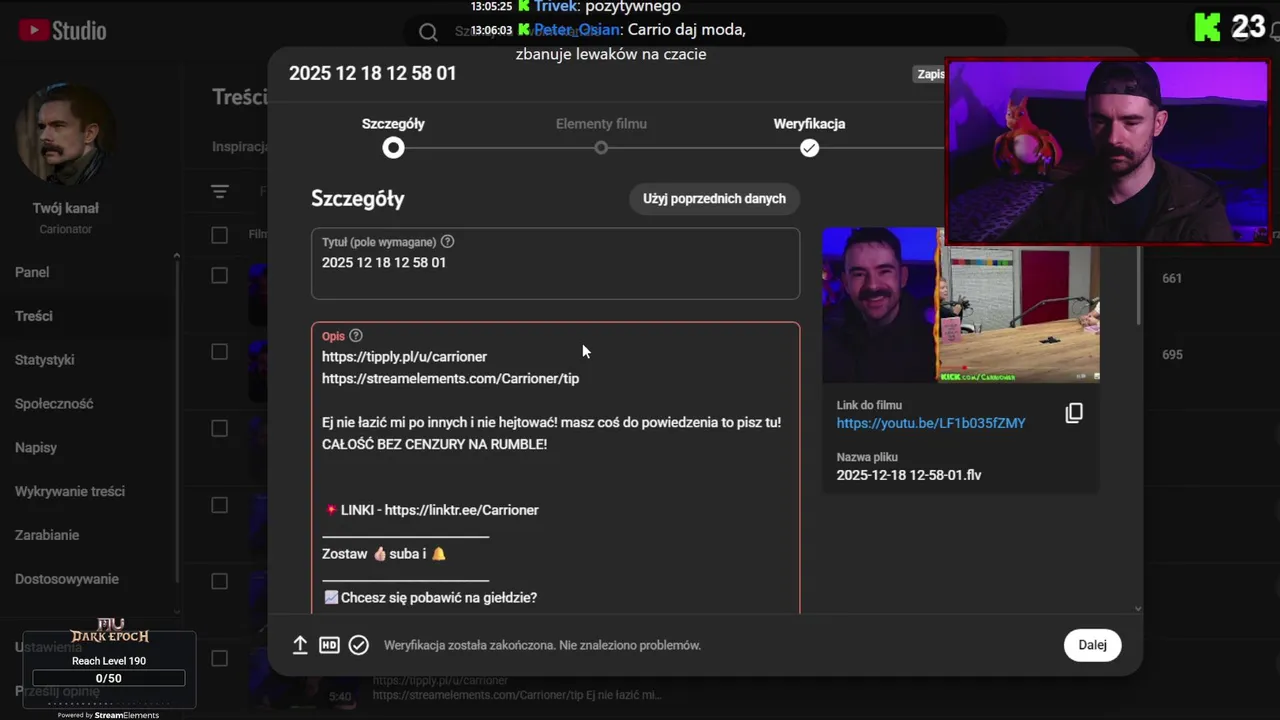Tick the checkbox of the row showing 661

[x=220, y=275]
